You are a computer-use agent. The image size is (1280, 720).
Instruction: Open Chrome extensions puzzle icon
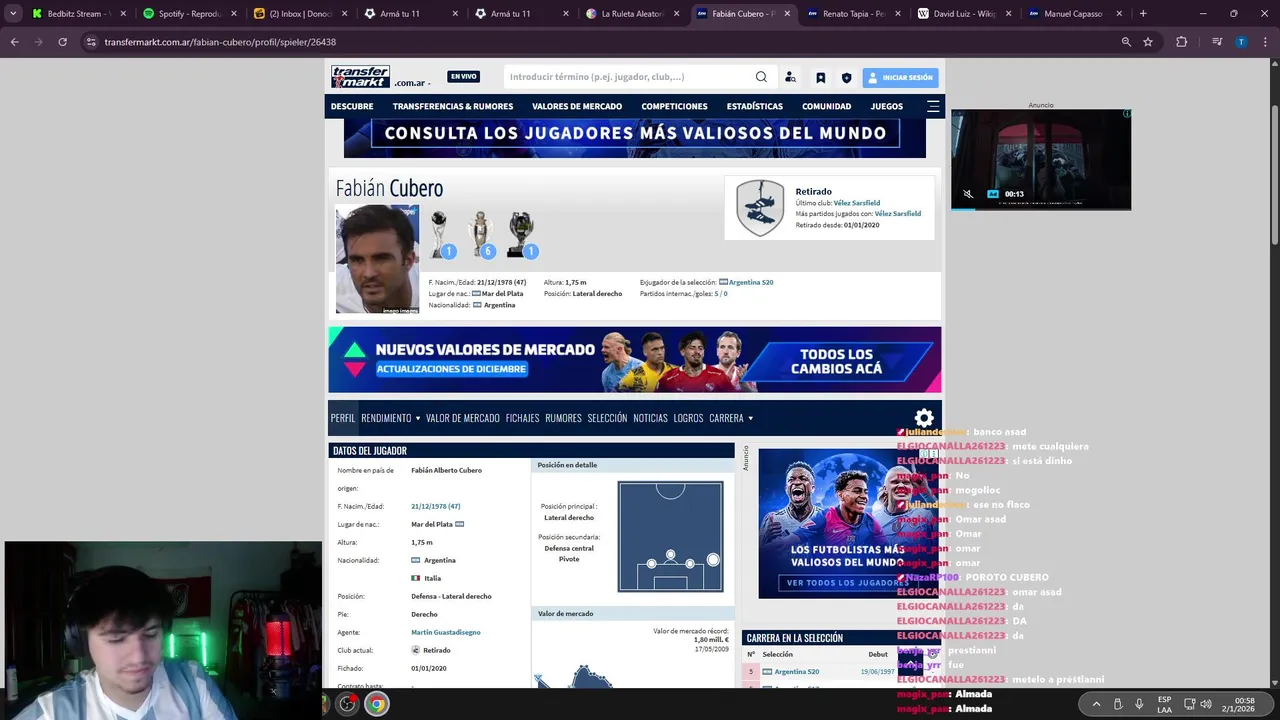[x=1182, y=42]
